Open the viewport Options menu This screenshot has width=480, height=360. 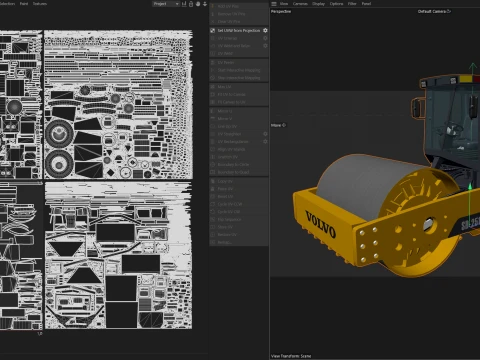click(x=336, y=4)
